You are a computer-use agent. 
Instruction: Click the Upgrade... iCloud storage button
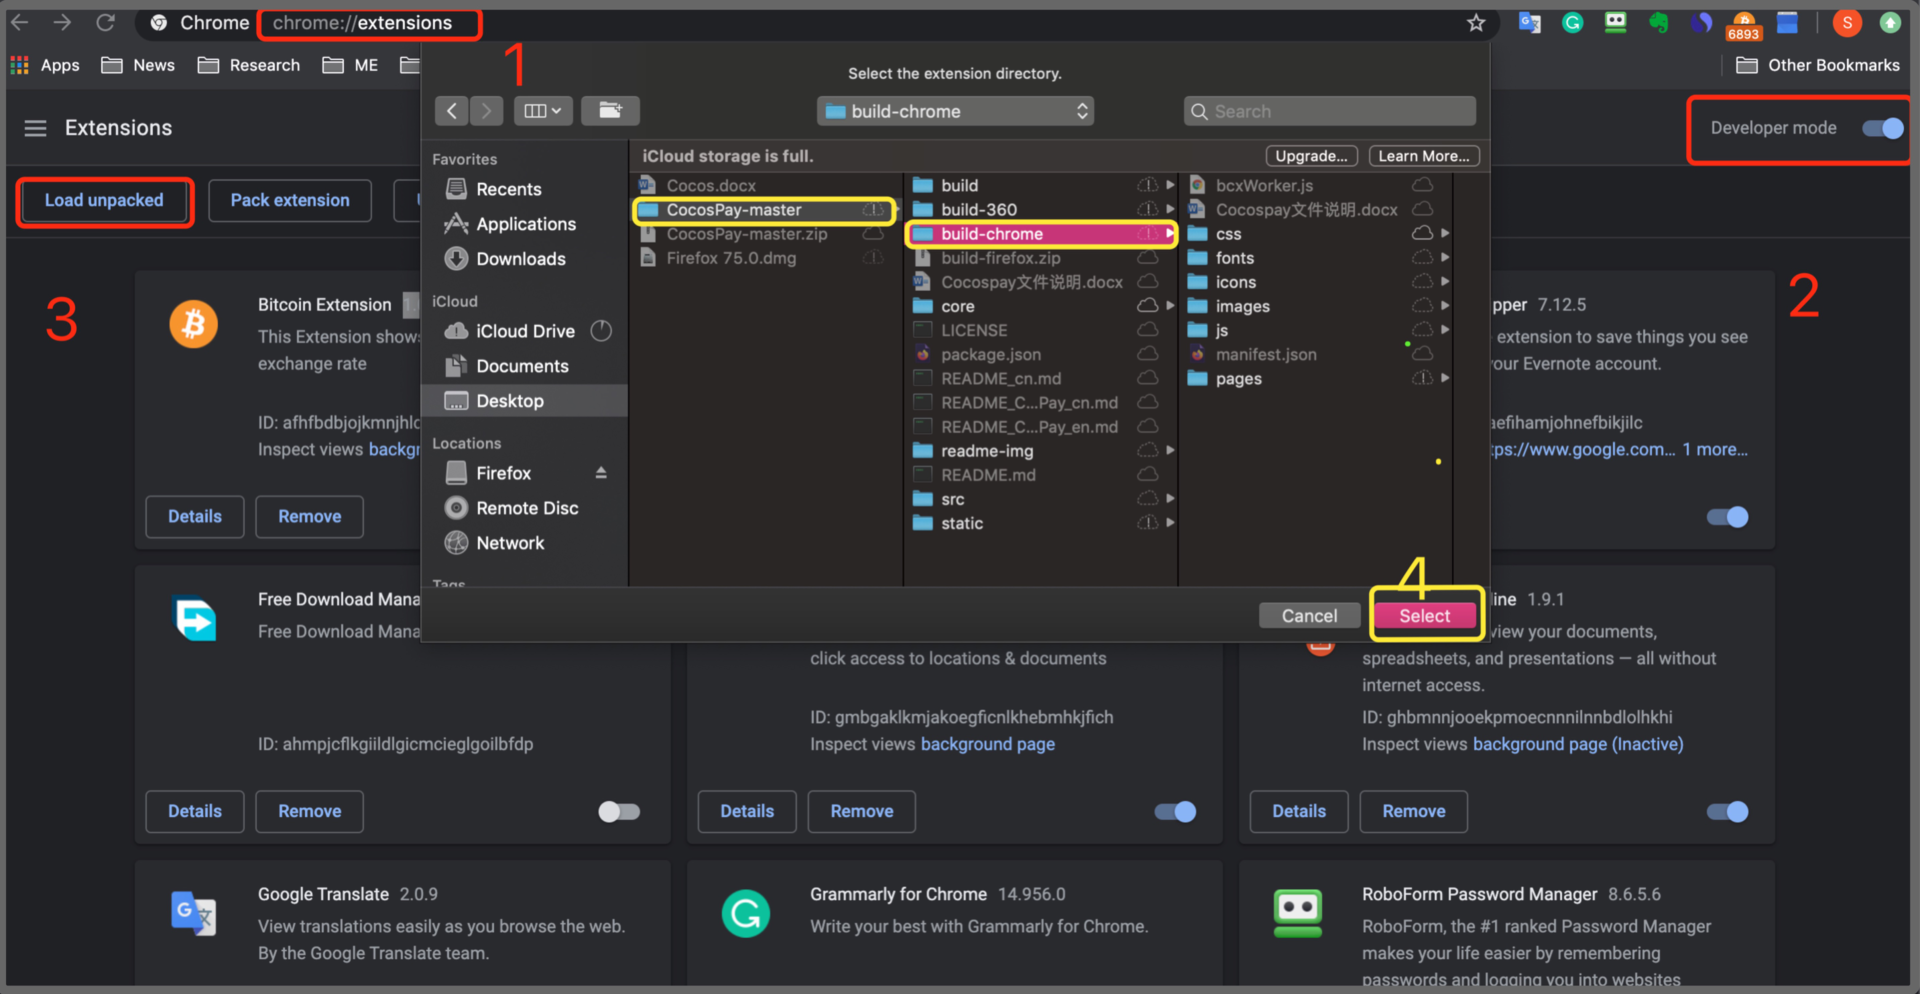click(1312, 156)
